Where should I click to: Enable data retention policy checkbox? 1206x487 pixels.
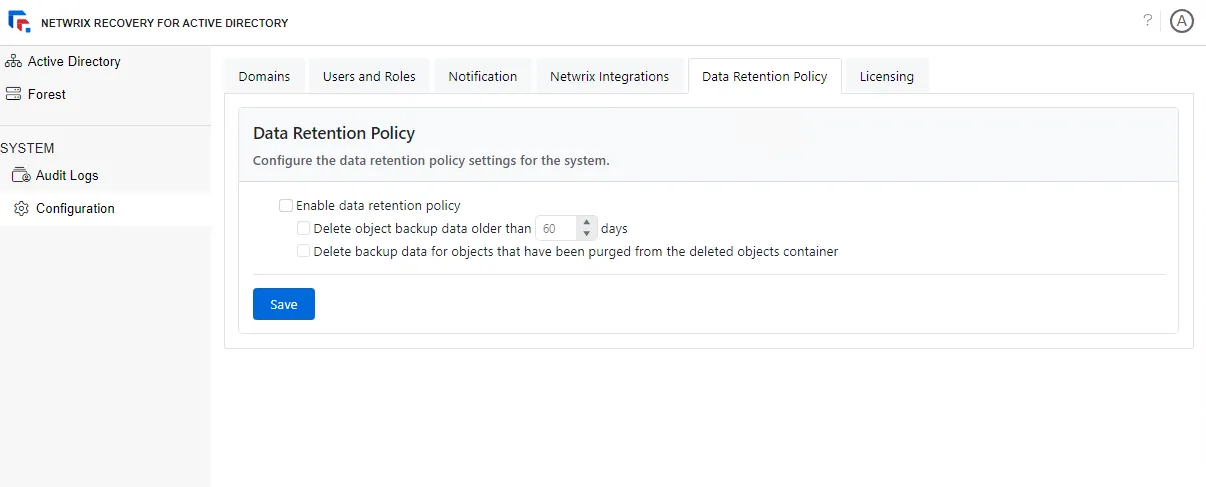click(286, 206)
